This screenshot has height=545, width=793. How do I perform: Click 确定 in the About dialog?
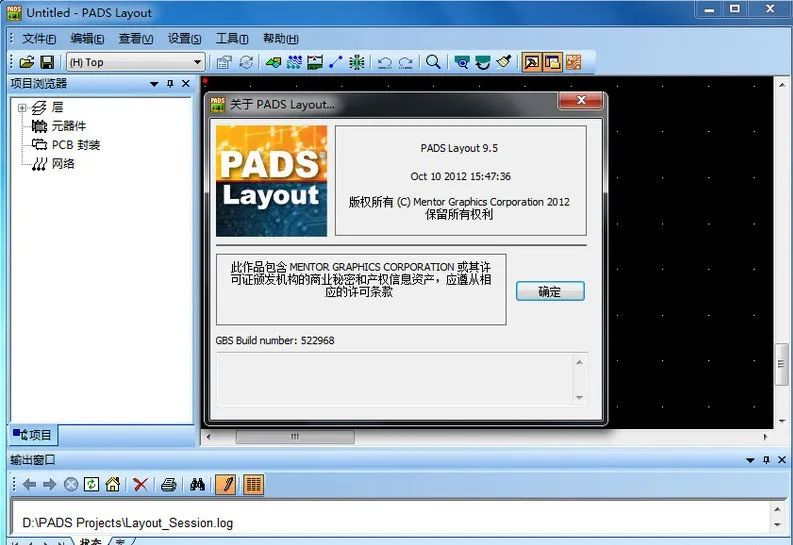(550, 292)
